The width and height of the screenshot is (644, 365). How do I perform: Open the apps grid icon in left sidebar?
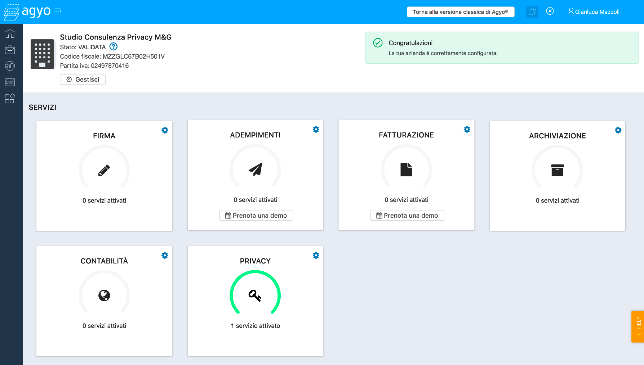[x=10, y=98]
